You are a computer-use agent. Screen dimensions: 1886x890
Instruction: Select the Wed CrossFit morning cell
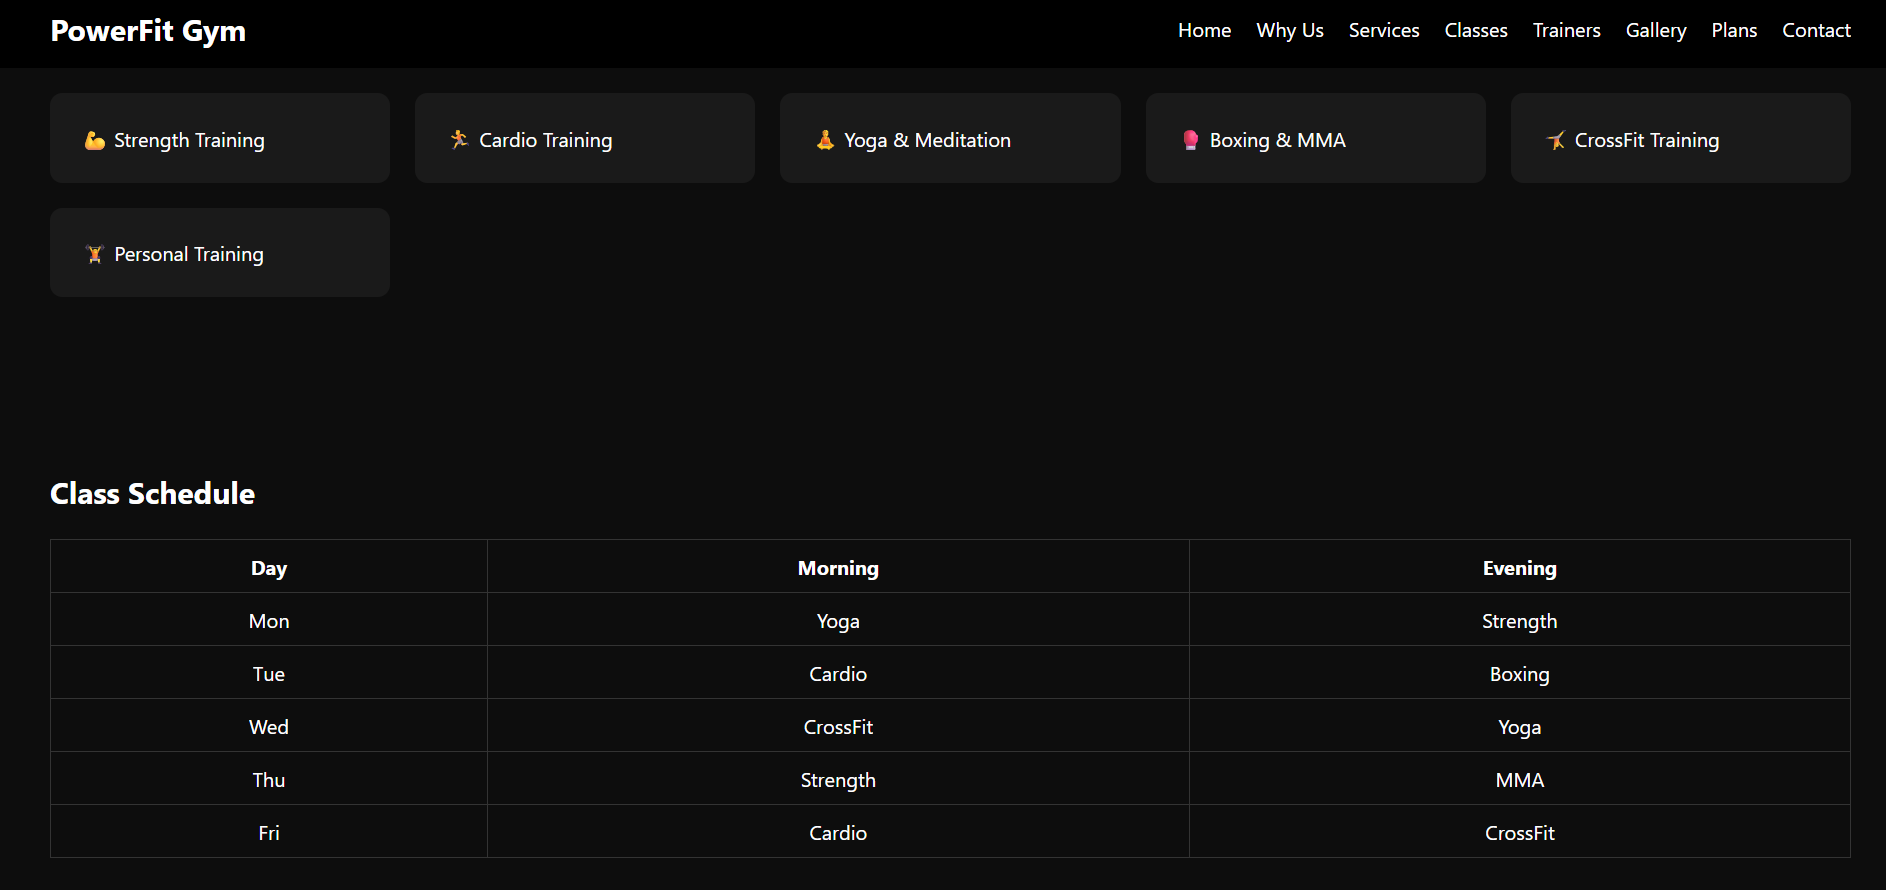click(838, 726)
